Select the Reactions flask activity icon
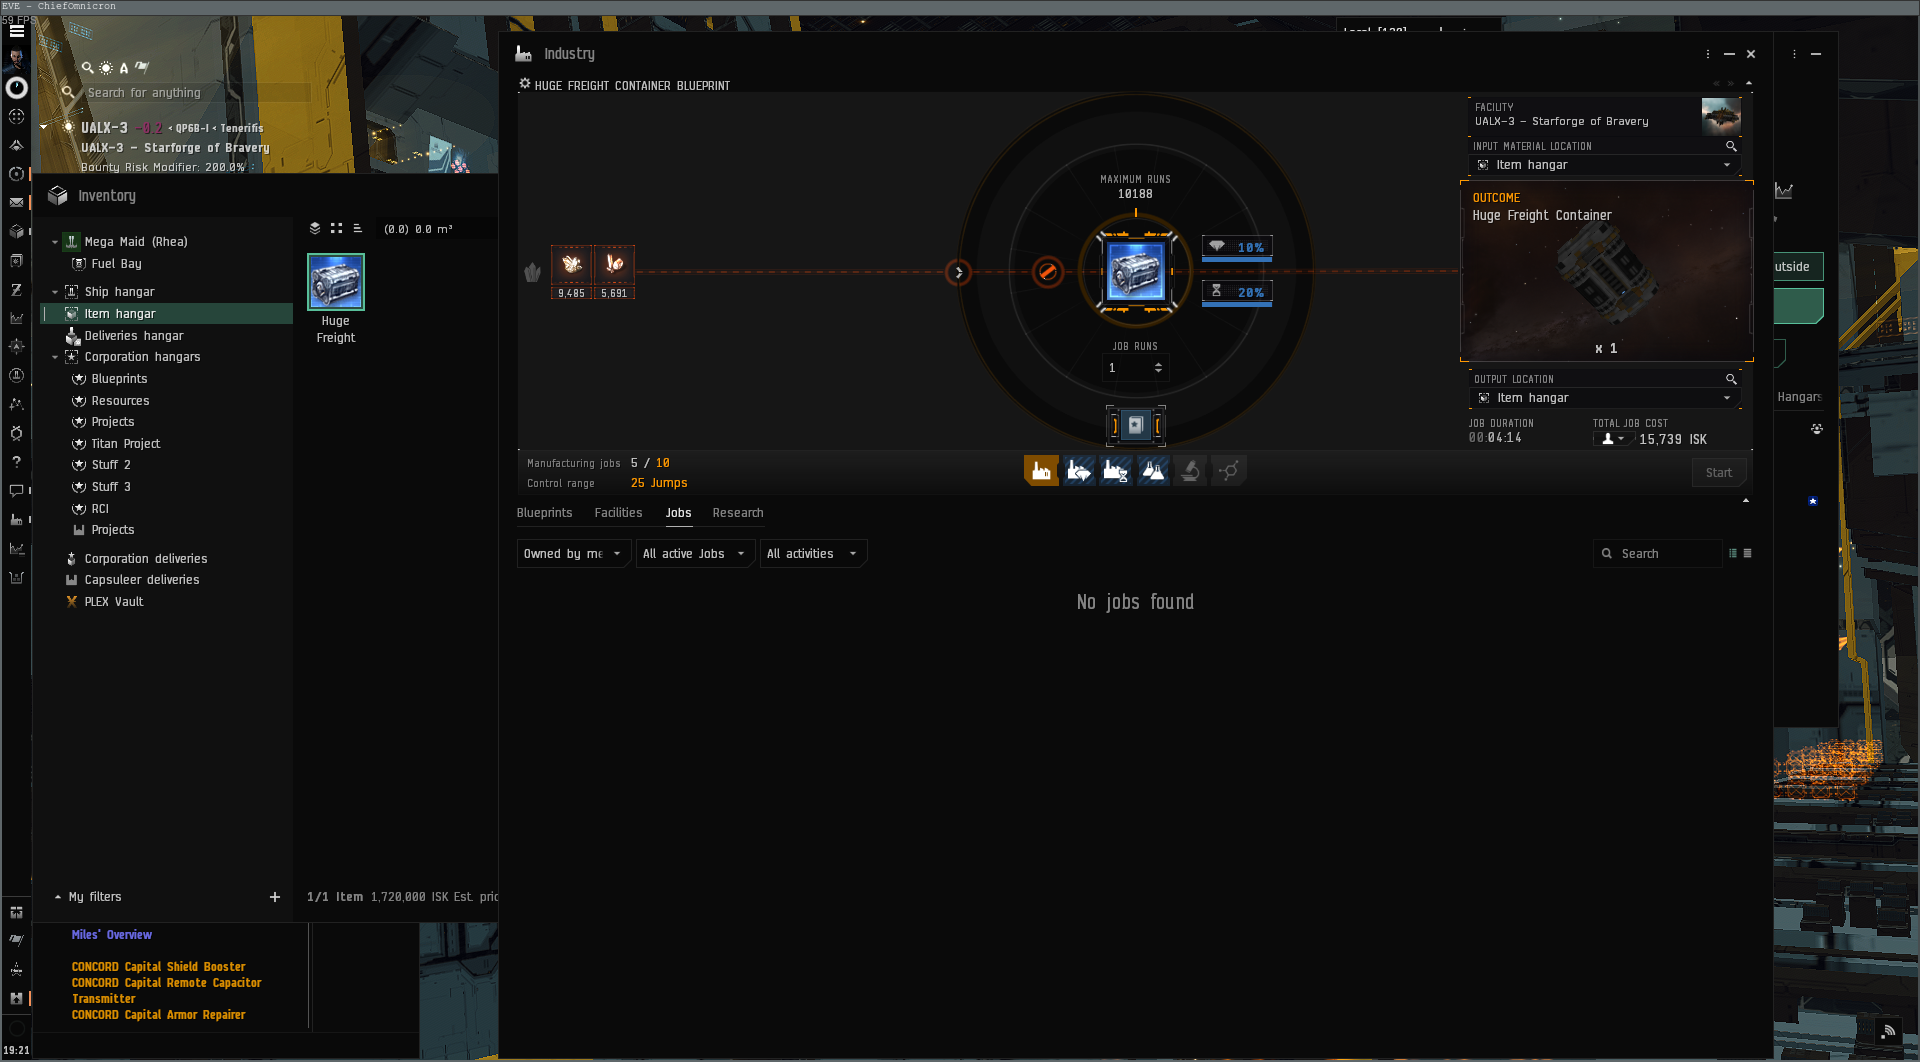 [x=1153, y=471]
